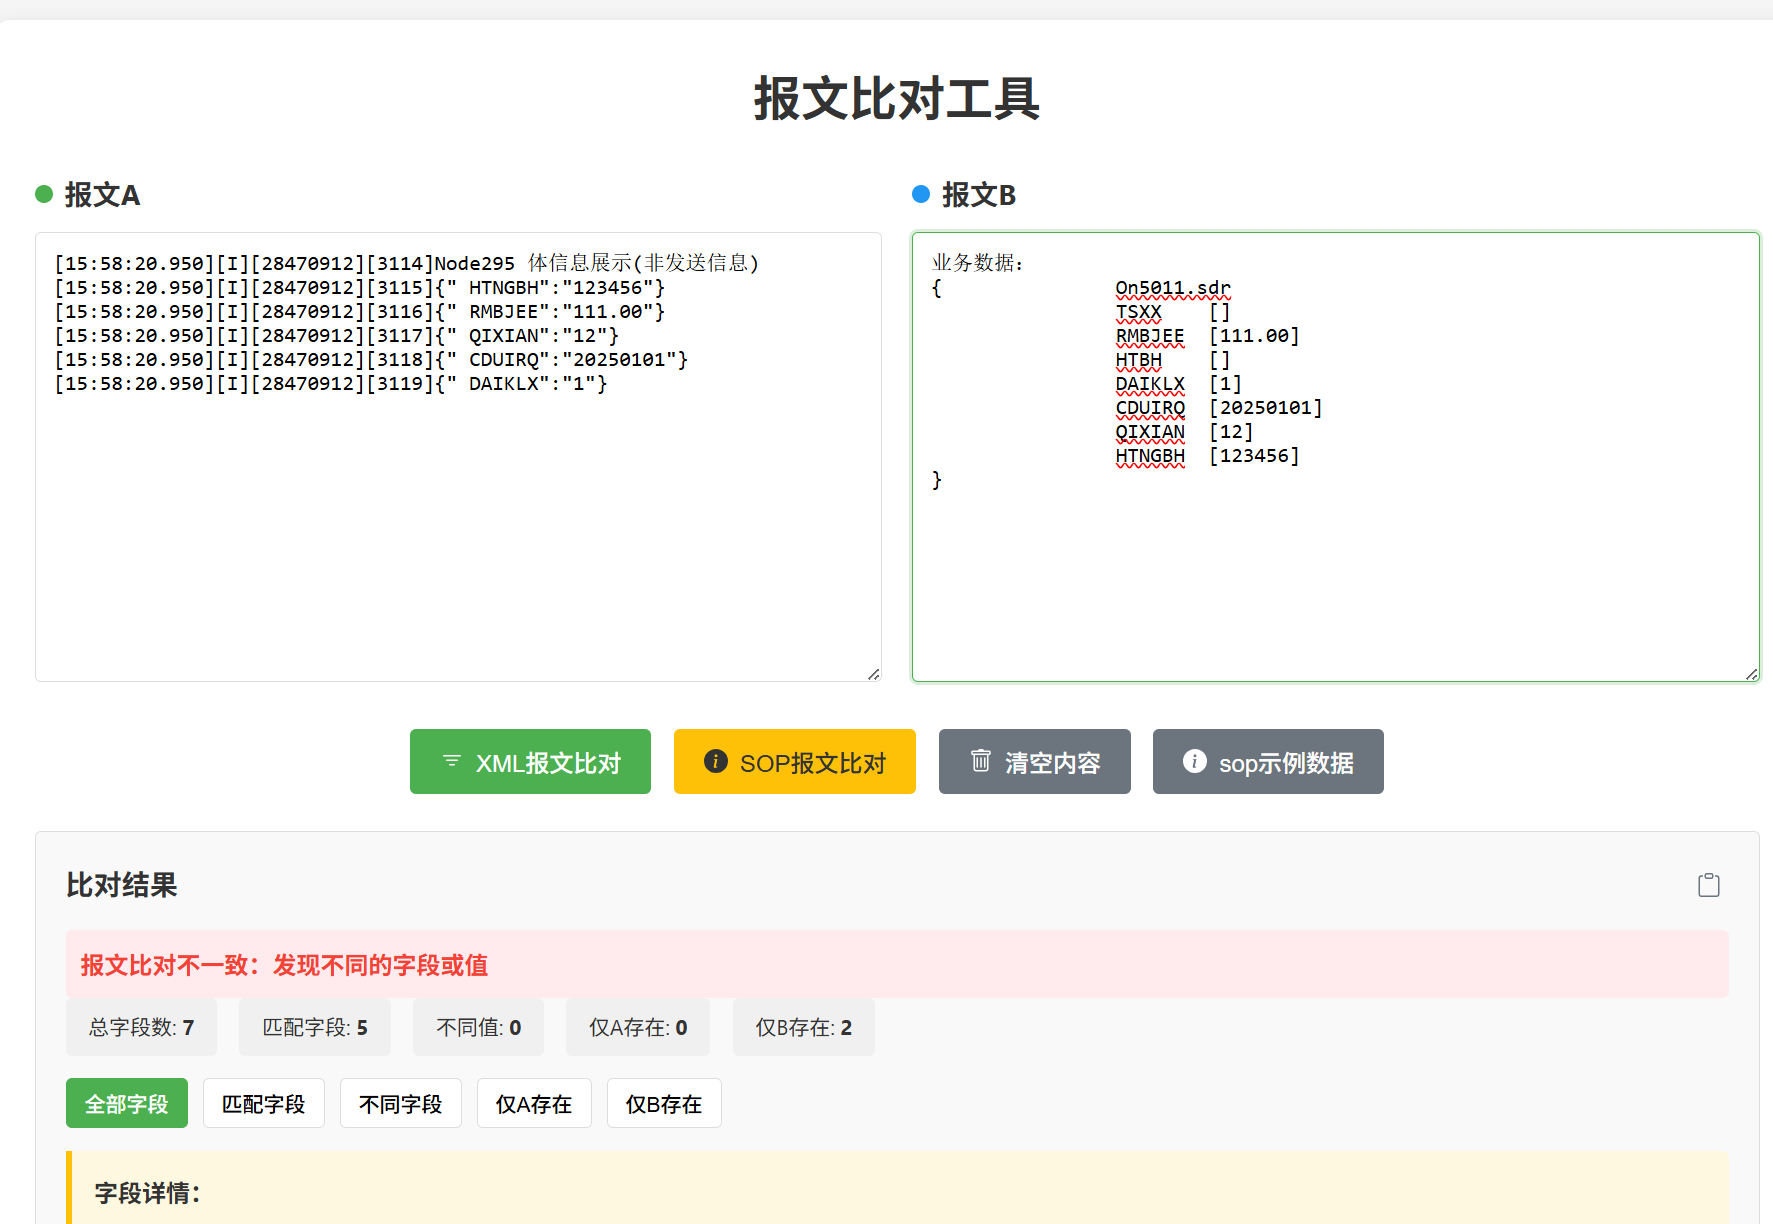Click CDUIRQ [20250101] line in 报文B
1773x1224 pixels.
(x=1219, y=408)
